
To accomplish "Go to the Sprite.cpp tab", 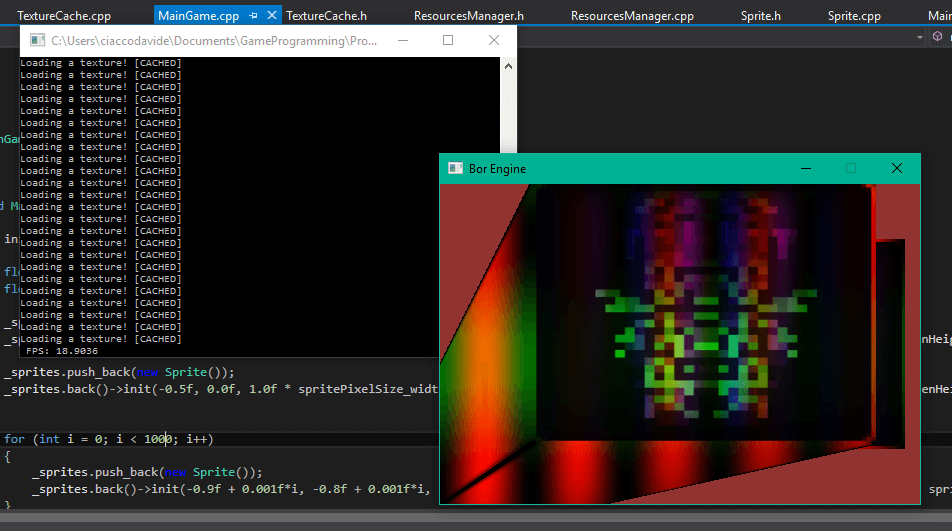I will pyautogui.click(x=854, y=16).
